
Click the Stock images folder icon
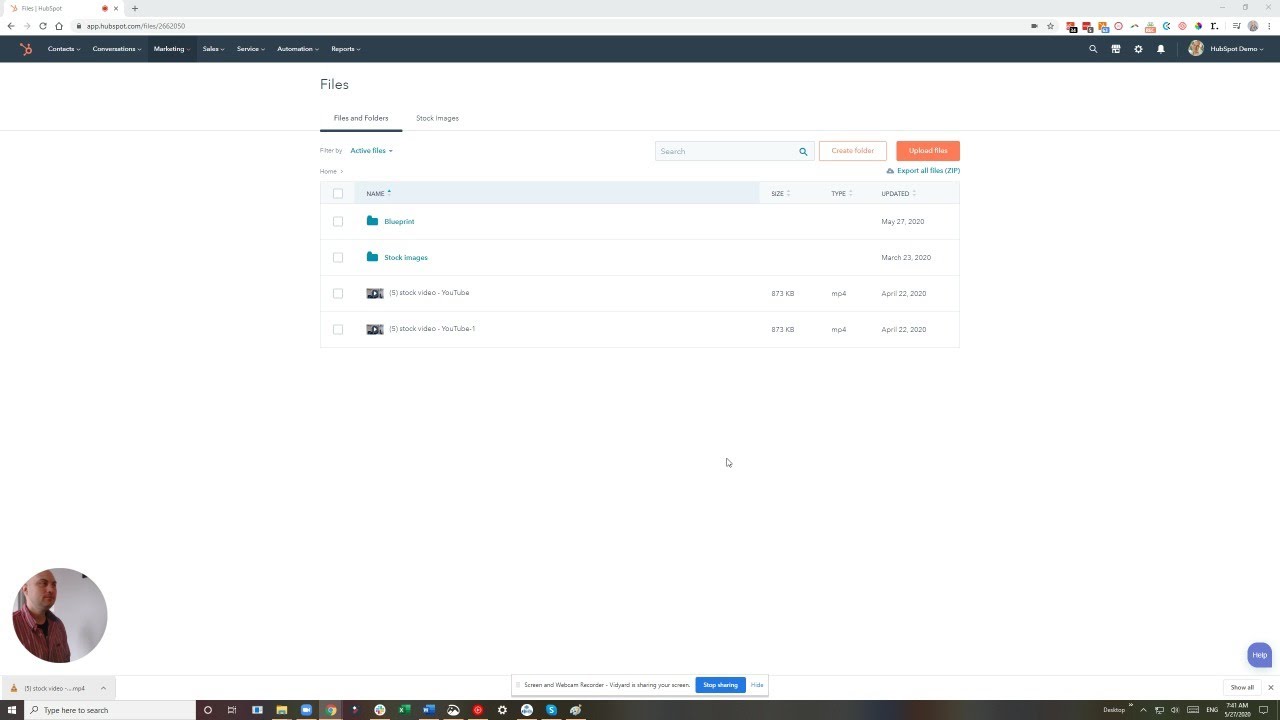(x=372, y=257)
